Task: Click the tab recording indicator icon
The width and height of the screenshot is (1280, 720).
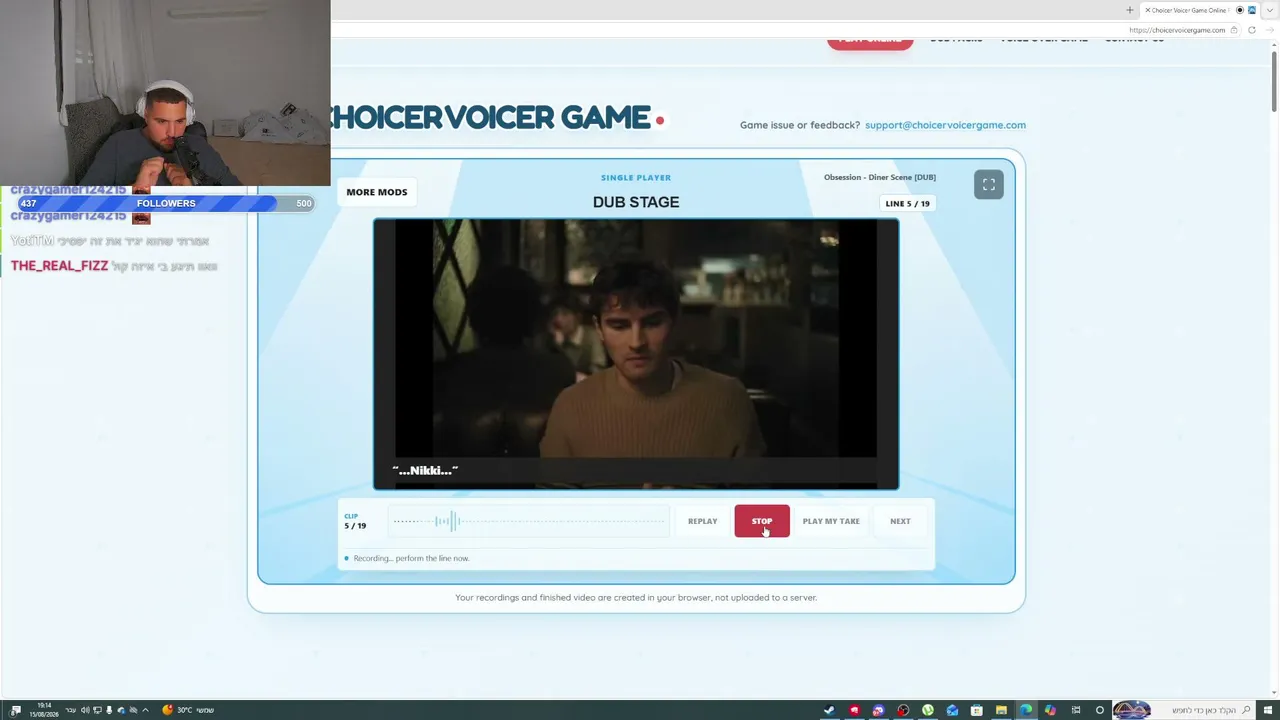Action: (x=1240, y=10)
